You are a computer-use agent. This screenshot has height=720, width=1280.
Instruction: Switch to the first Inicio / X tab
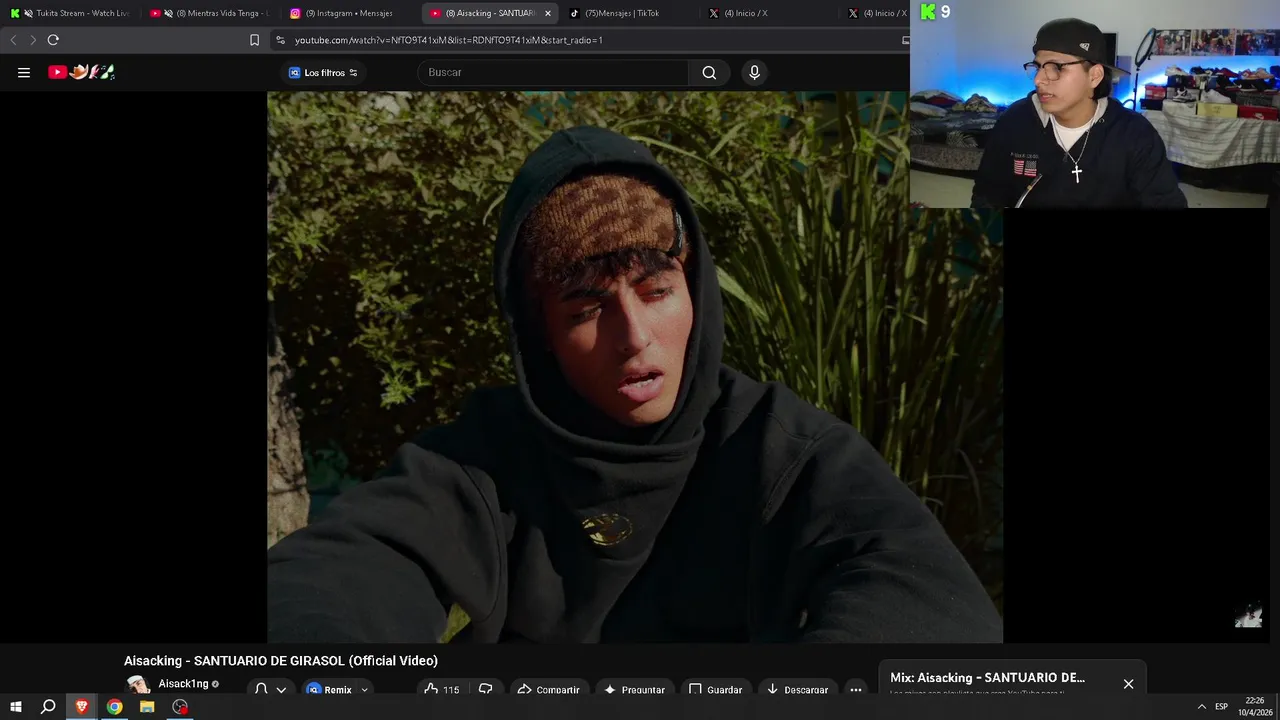coord(767,13)
